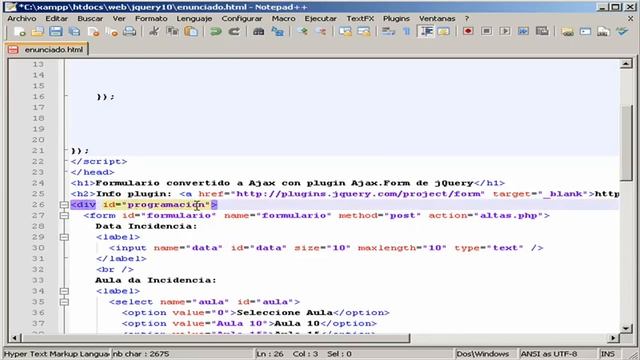Run macro multiple times icon
Screen dimensions: 640x360
pos(523,31)
